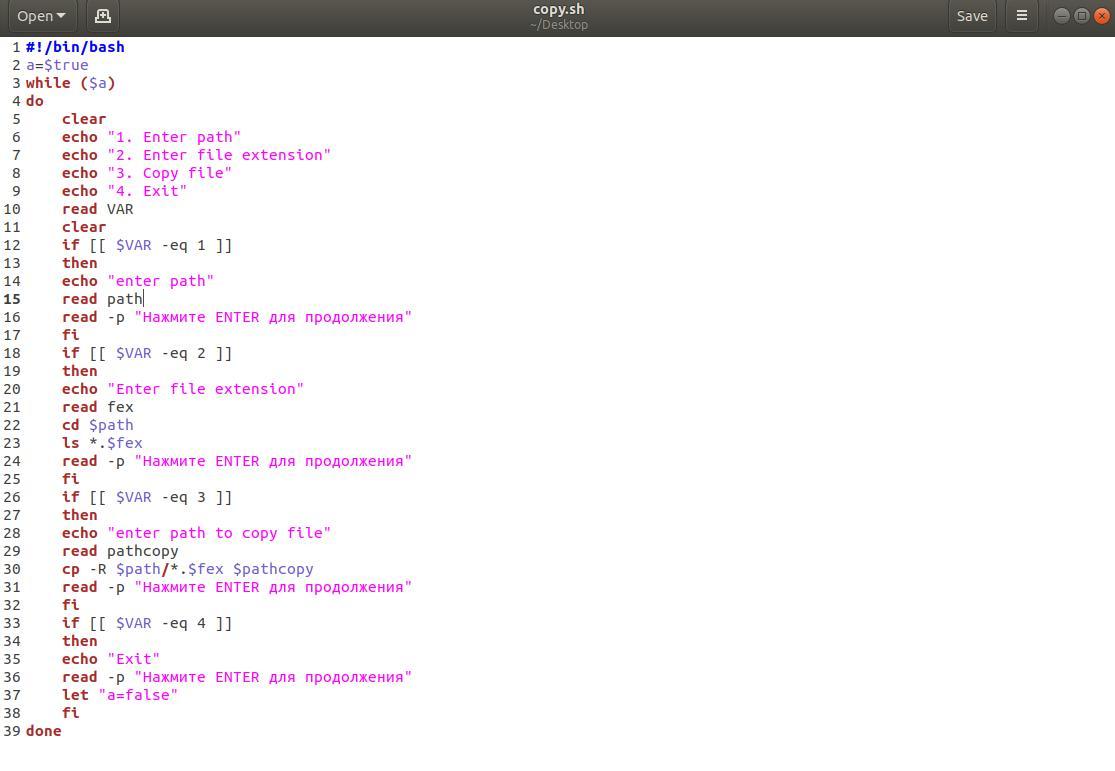Viewport: 1115px width, 771px height.
Task: Click the 'cp -R $path/*.$fex $pathcopy' line
Action: (188, 570)
